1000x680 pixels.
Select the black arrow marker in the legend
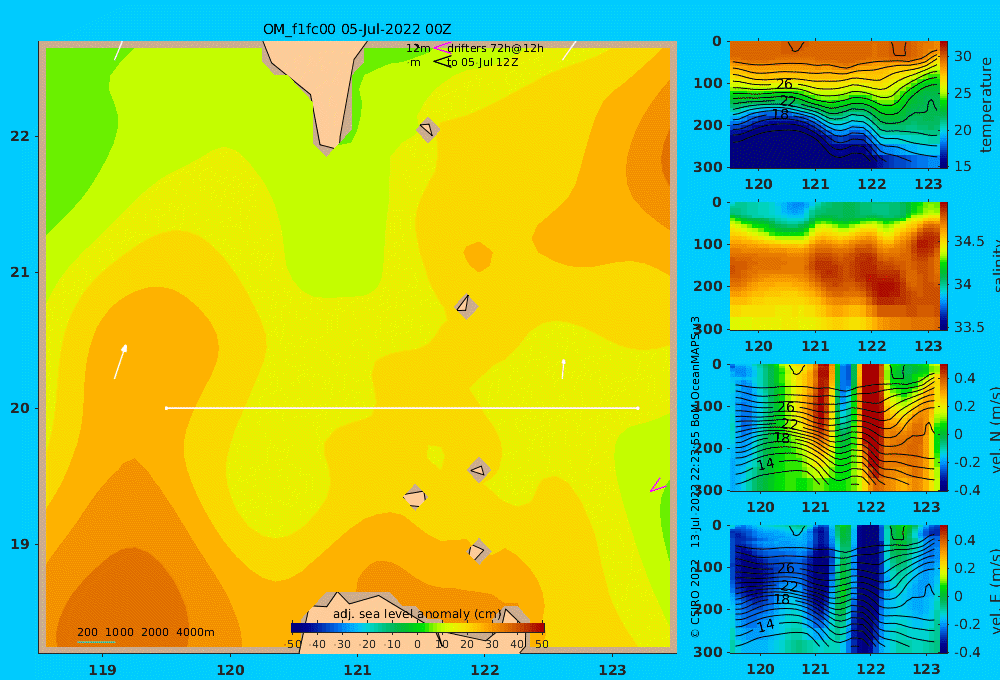click(441, 62)
